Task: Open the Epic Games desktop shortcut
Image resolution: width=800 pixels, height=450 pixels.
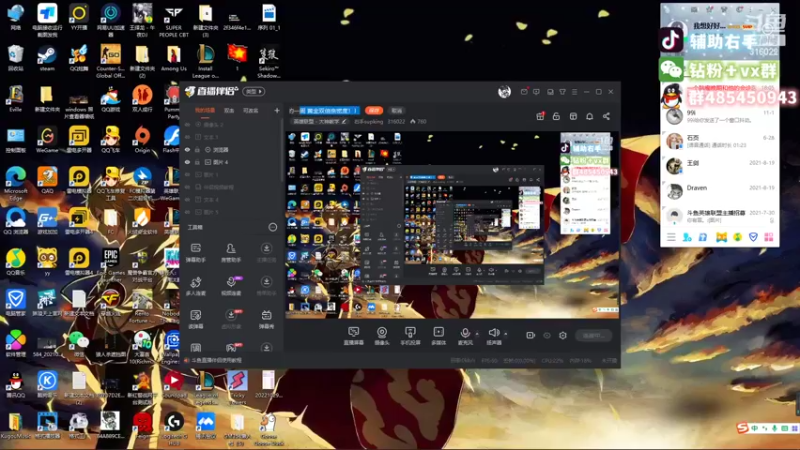Action: 110,262
